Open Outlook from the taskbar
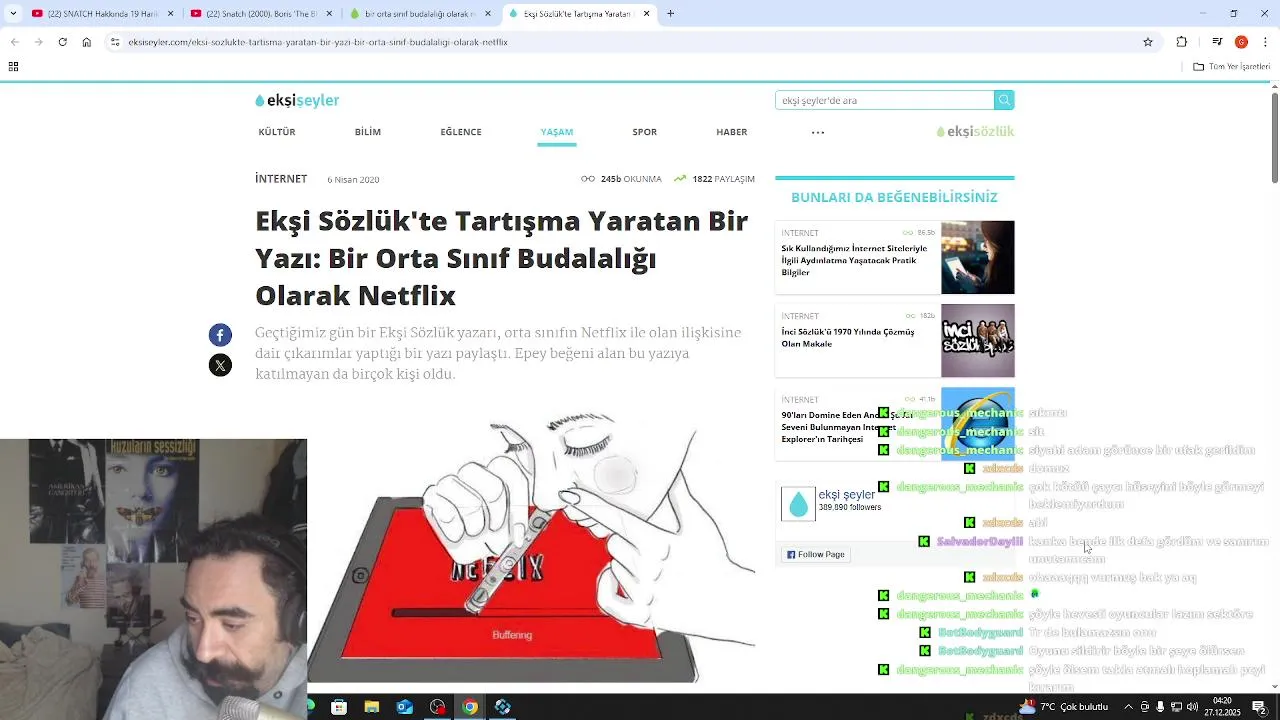 click(405, 707)
